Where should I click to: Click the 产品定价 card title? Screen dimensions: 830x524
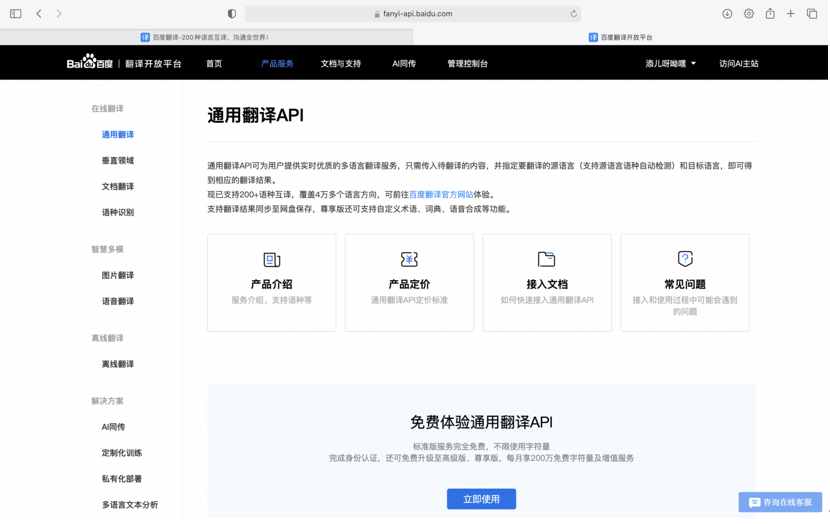(x=409, y=284)
